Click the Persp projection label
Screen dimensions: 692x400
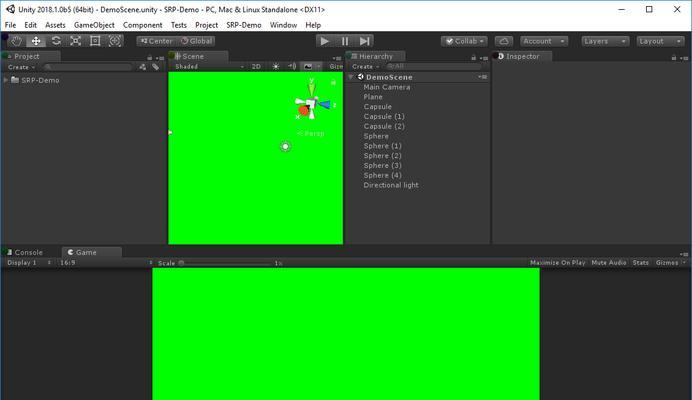point(311,134)
